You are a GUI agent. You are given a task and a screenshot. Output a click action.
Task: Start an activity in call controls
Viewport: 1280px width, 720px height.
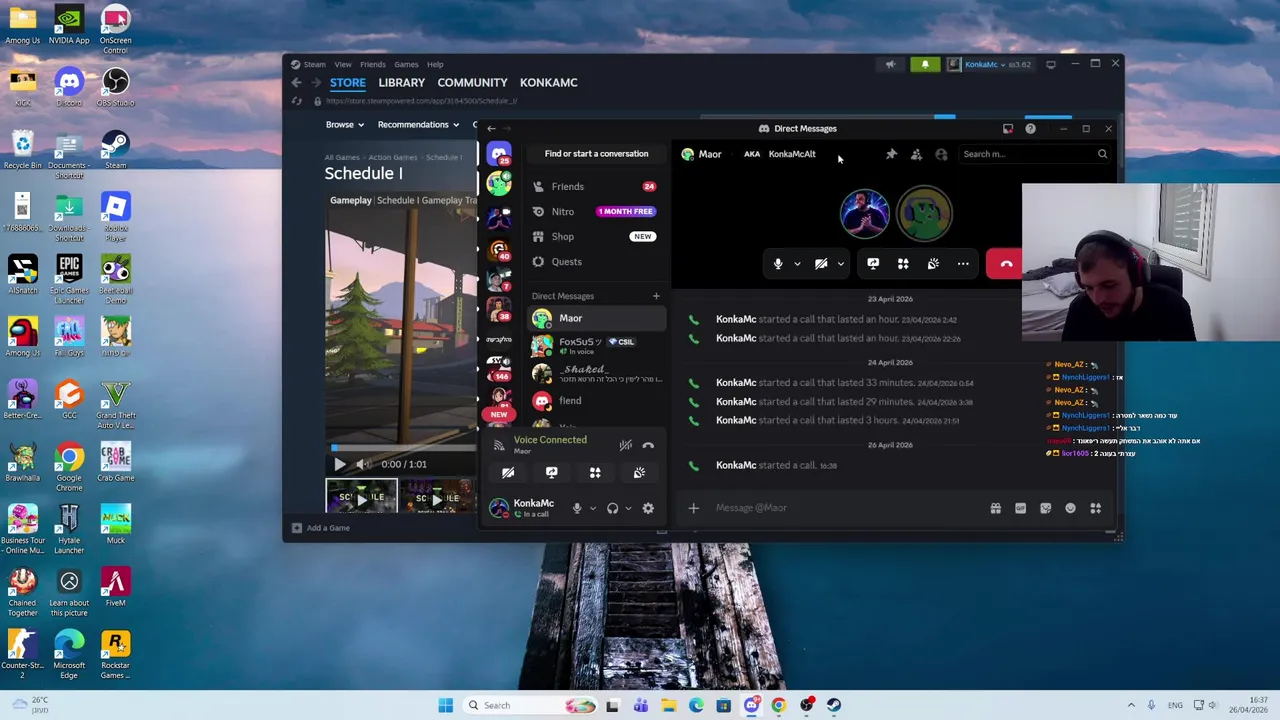(x=903, y=264)
